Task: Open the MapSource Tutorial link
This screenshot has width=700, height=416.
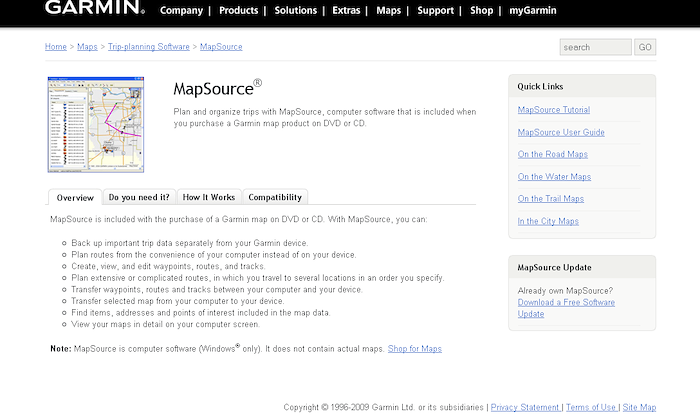Action: (x=554, y=110)
